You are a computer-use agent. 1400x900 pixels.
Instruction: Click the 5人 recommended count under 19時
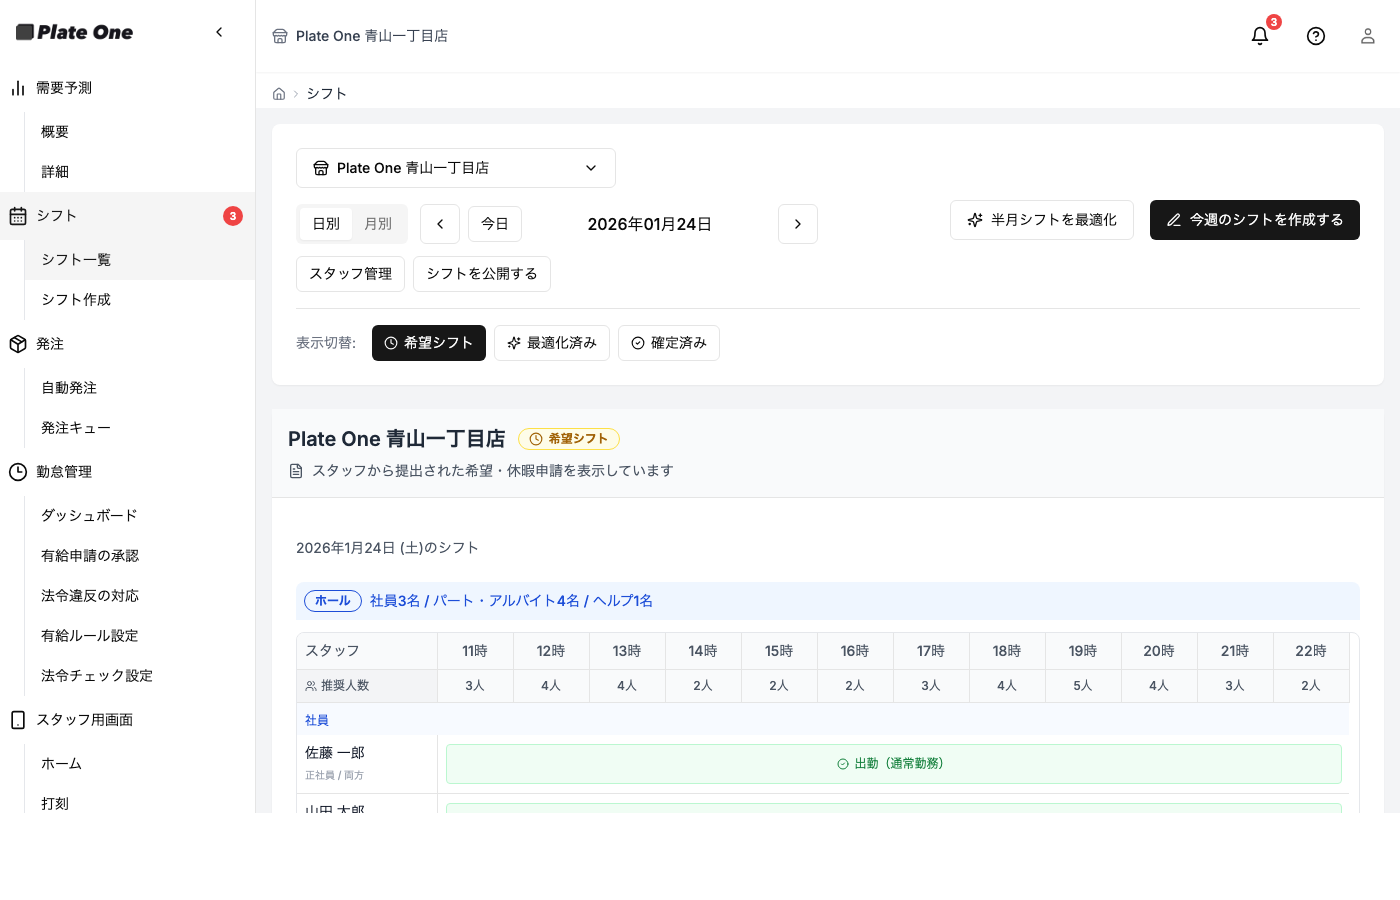click(1083, 686)
